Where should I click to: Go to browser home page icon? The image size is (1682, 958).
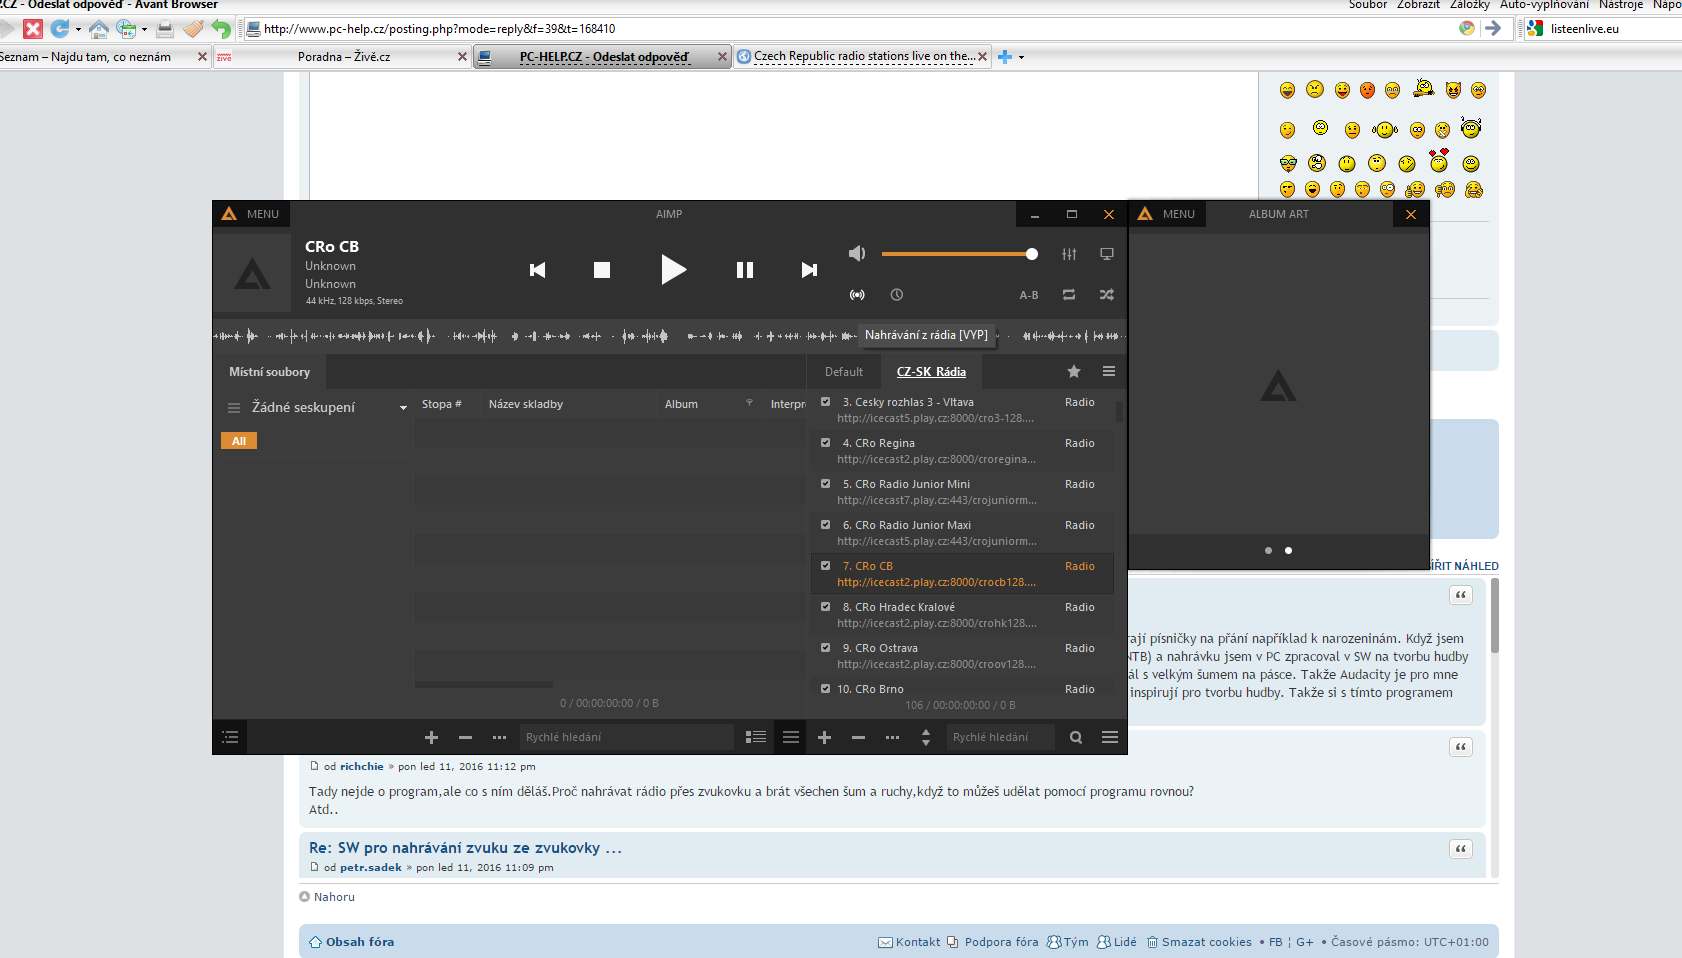(99, 29)
